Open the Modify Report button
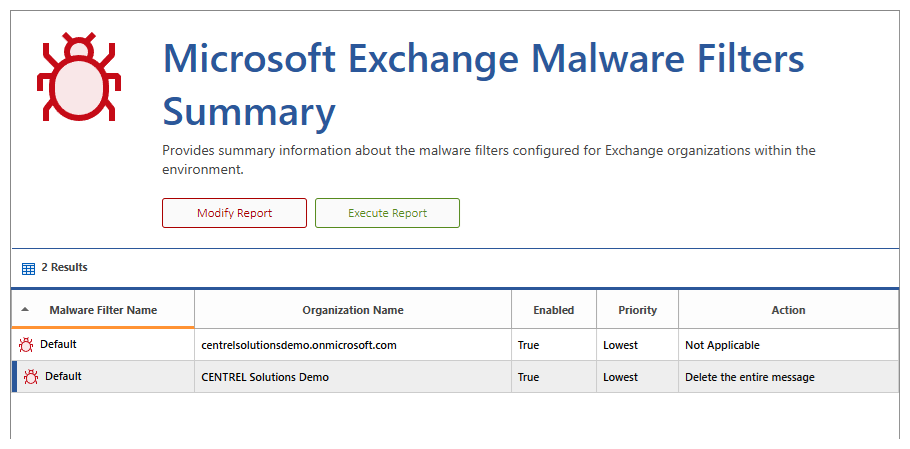Screen dimensions: 910x449 point(234,213)
